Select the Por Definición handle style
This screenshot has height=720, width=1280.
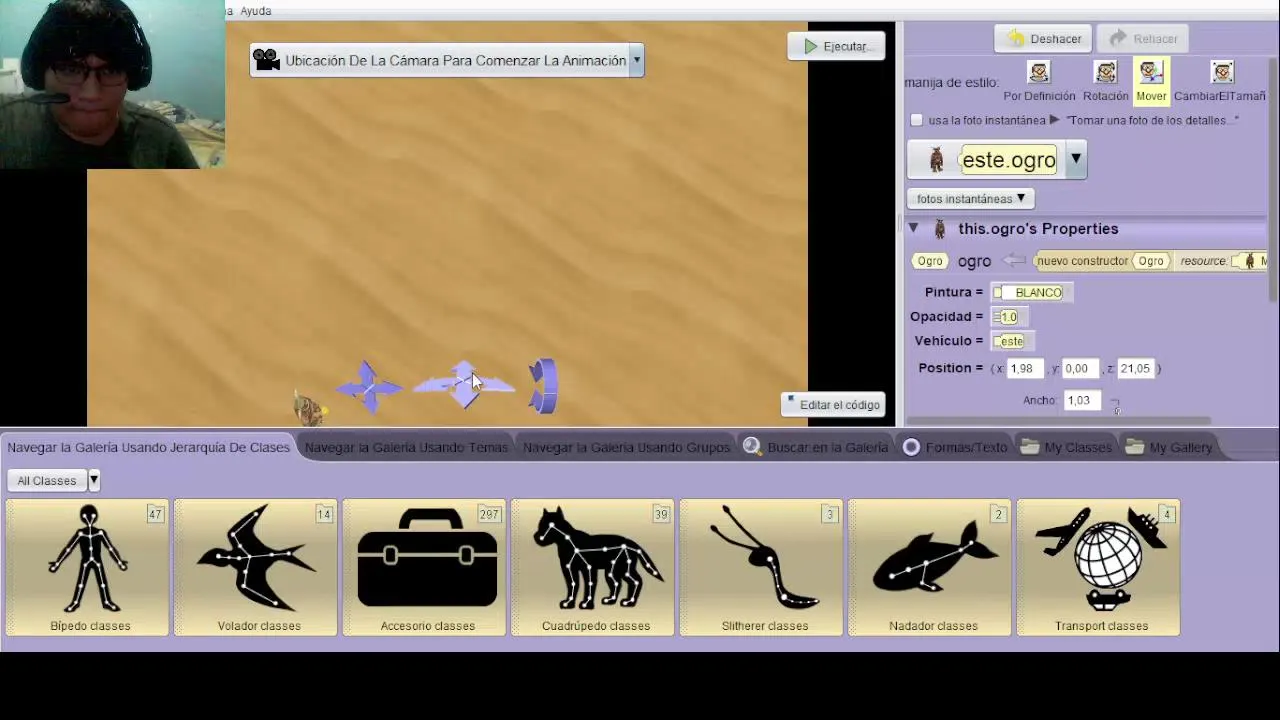pos(1039,81)
